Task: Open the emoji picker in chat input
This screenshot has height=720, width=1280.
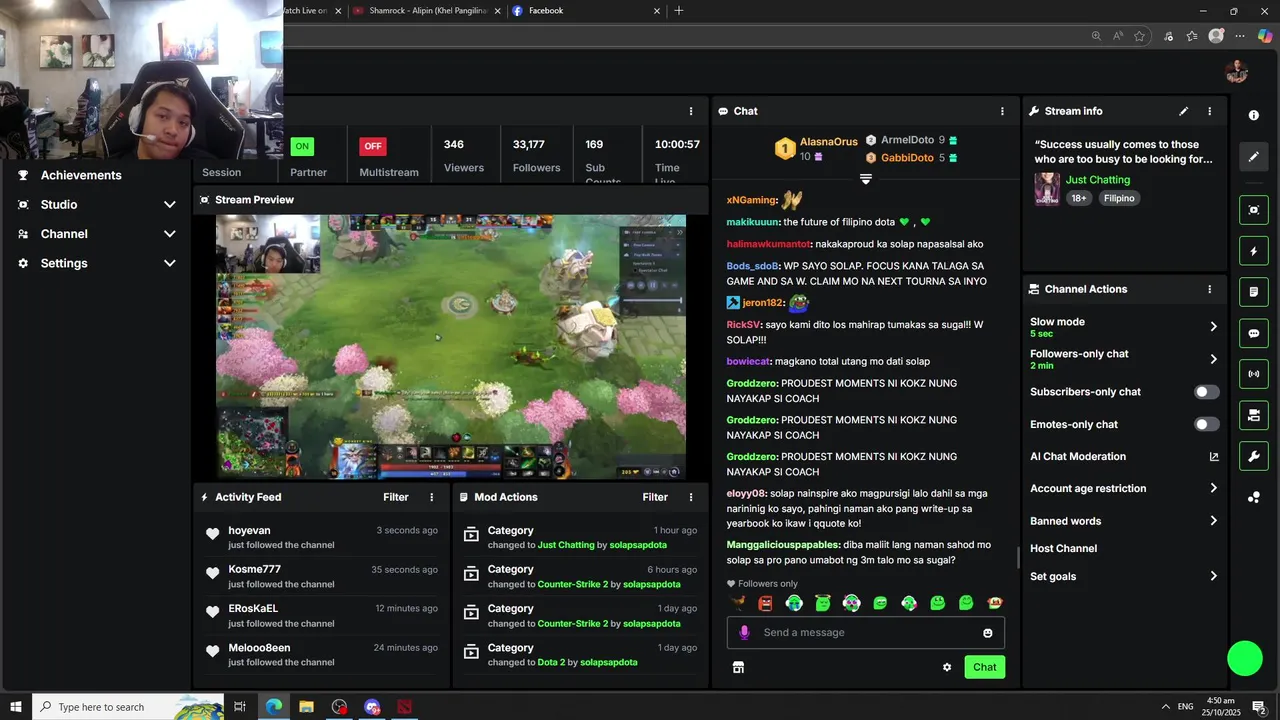Action: [x=988, y=633]
